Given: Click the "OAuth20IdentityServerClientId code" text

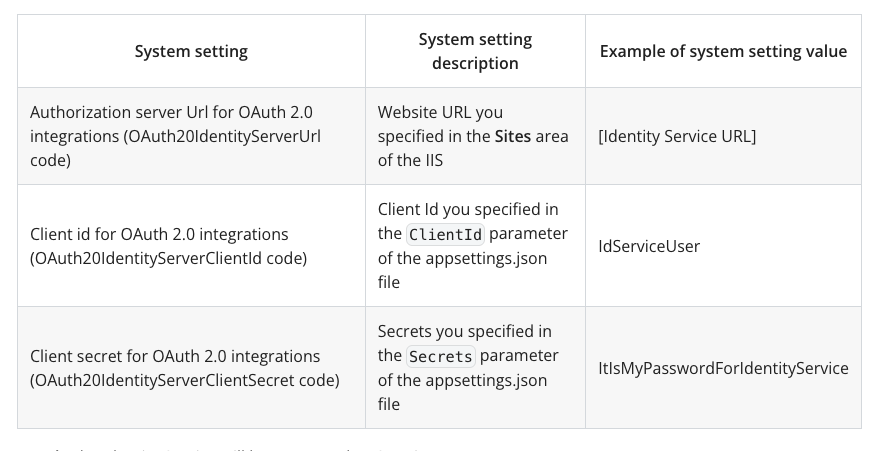Looking at the screenshot, I should click(x=168, y=258).
